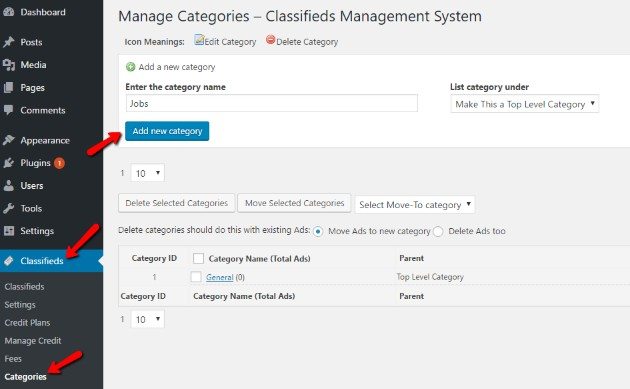Open the Posts menu item
The width and height of the screenshot is (630, 389).
(31, 42)
